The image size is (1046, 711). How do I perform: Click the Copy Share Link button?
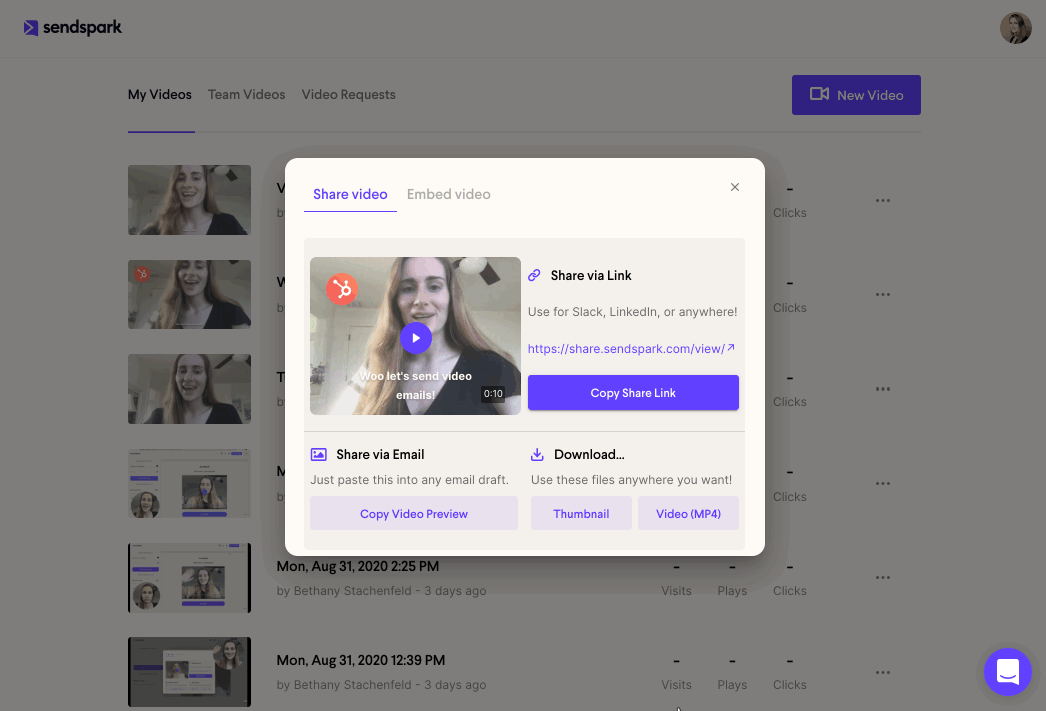point(633,393)
